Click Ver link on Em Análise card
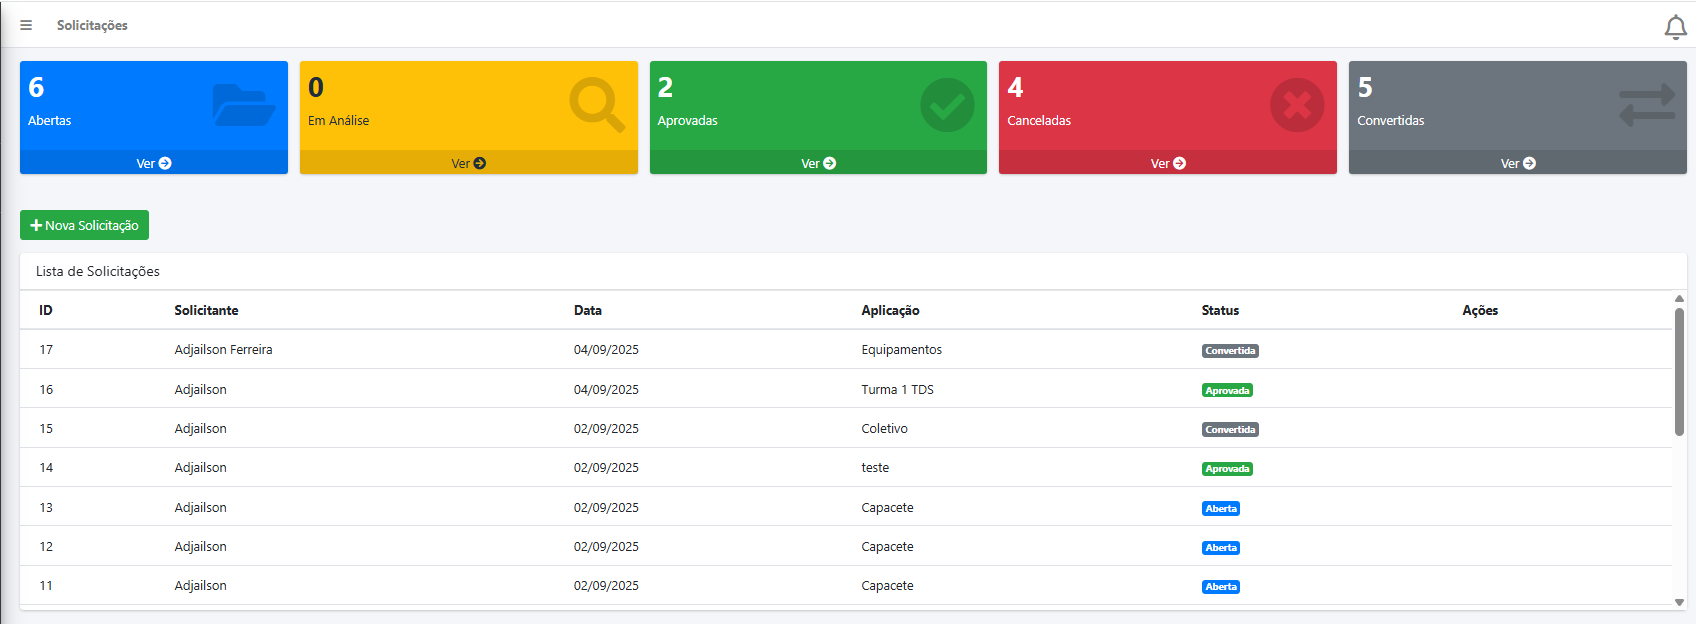The image size is (1696, 624). click(x=469, y=163)
